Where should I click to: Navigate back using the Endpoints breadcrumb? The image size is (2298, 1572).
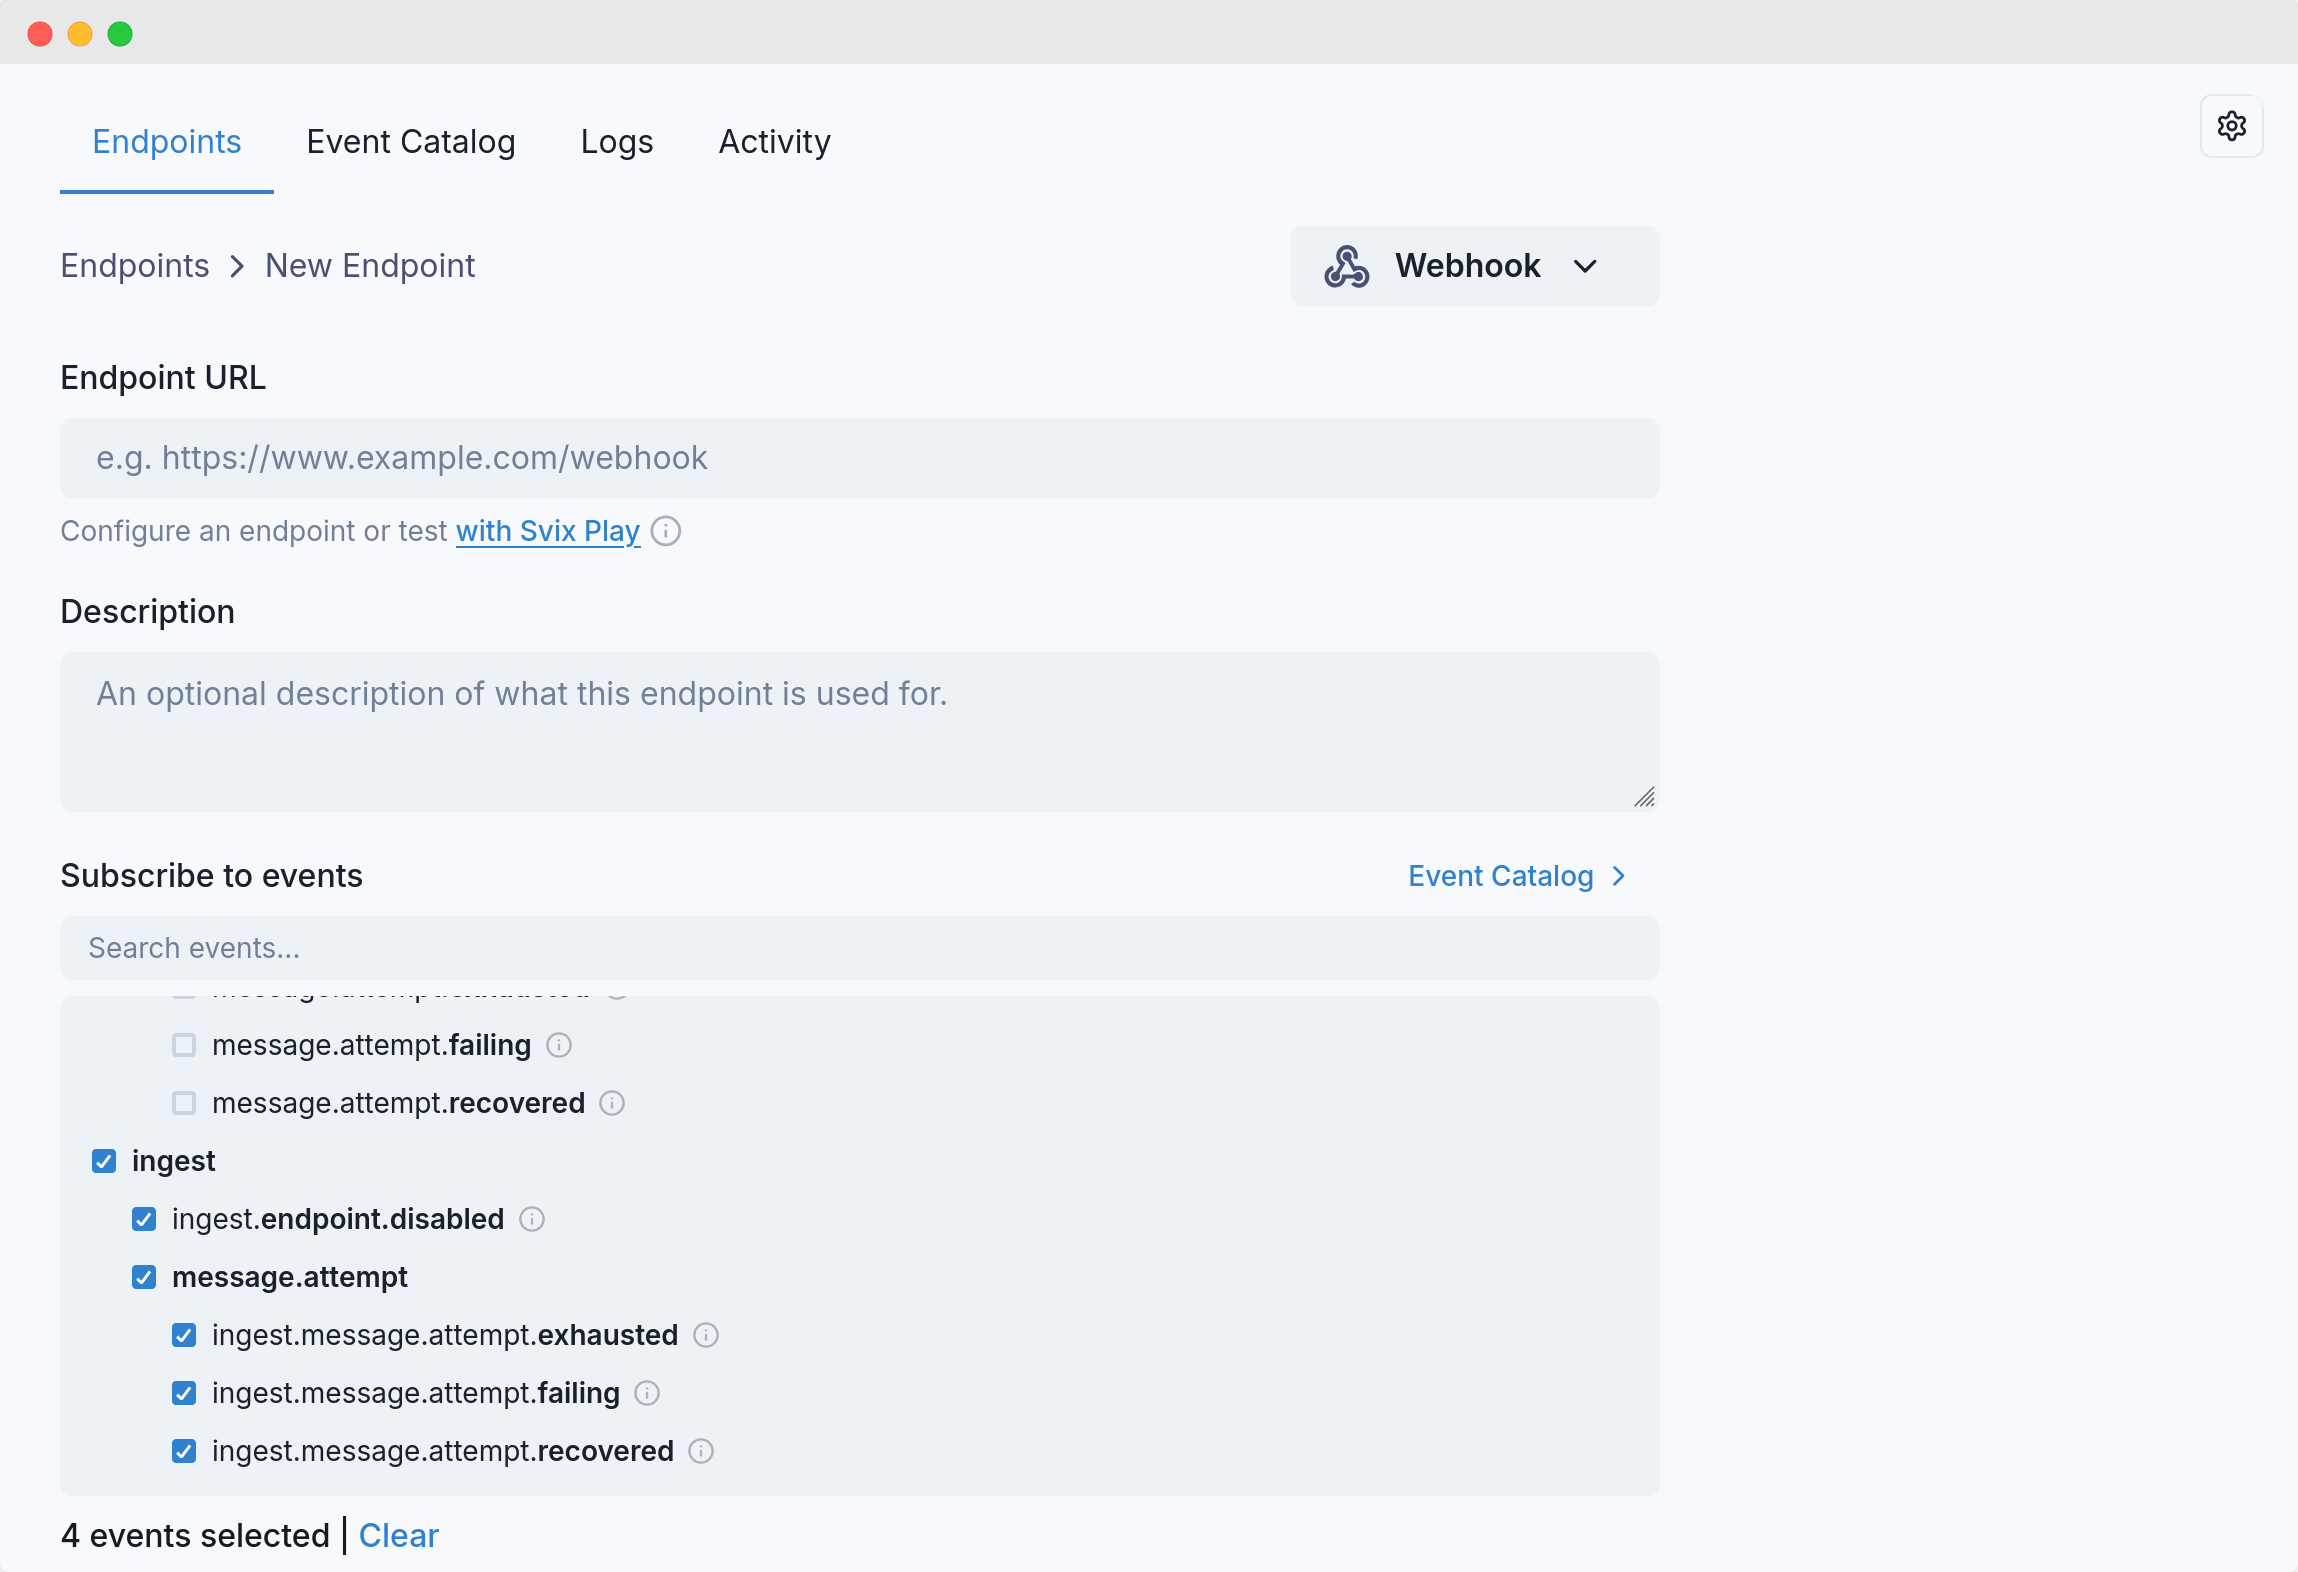pos(134,265)
